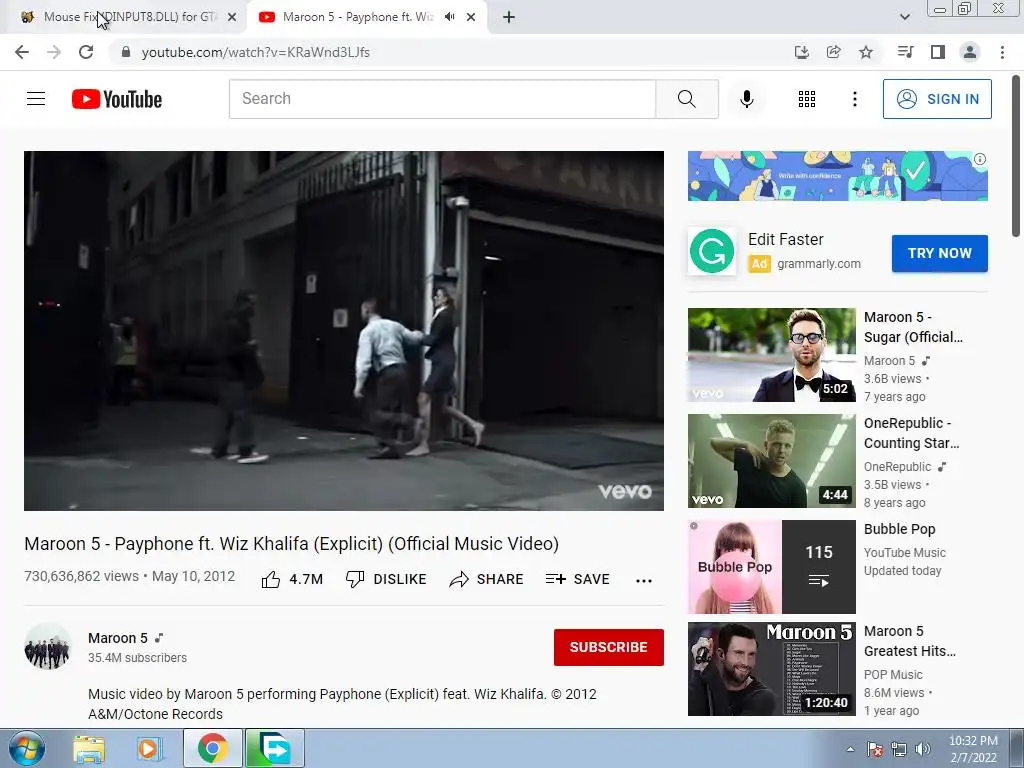
Task: Click the SIGN IN button
Action: (x=937, y=99)
